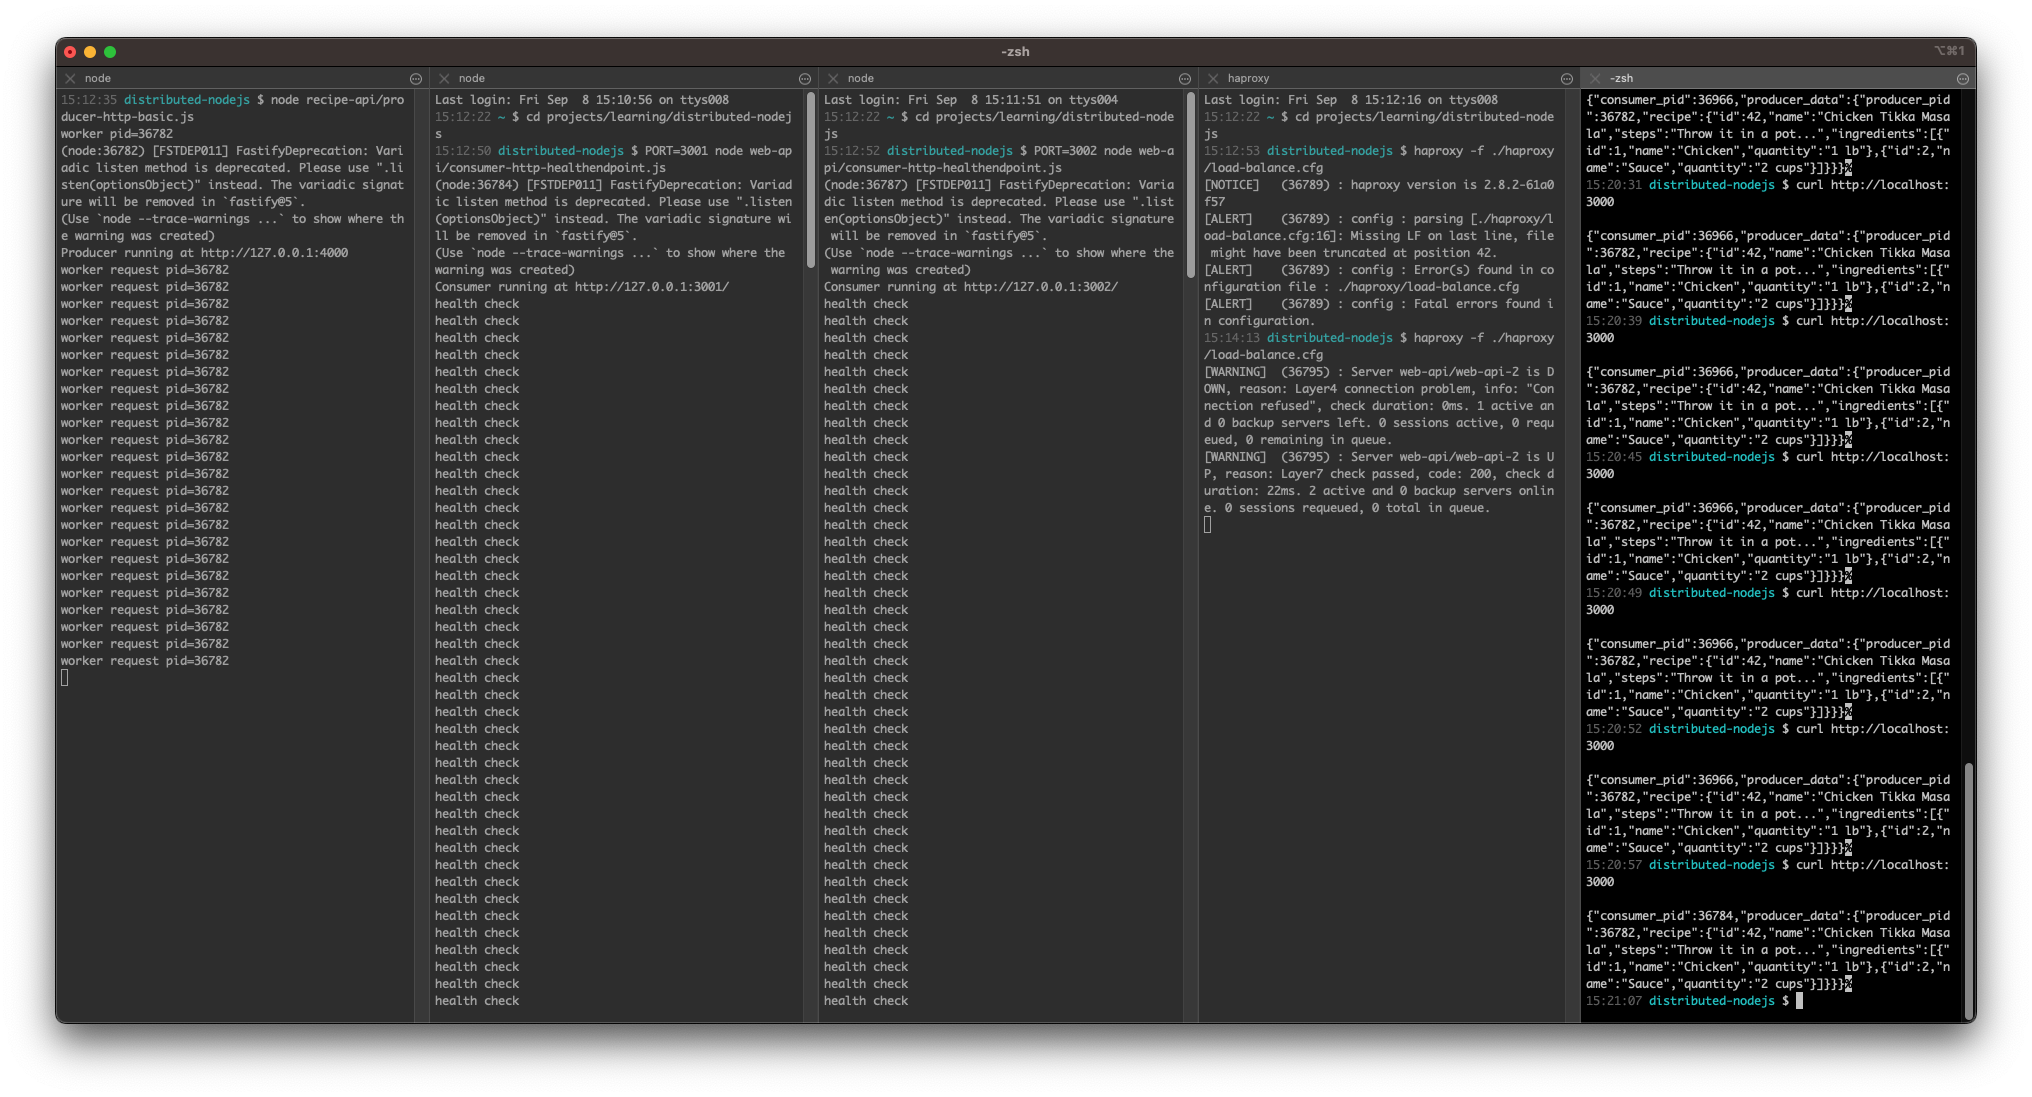
Task: Open options menu icon of third node pane
Action: tap(1185, 78)
